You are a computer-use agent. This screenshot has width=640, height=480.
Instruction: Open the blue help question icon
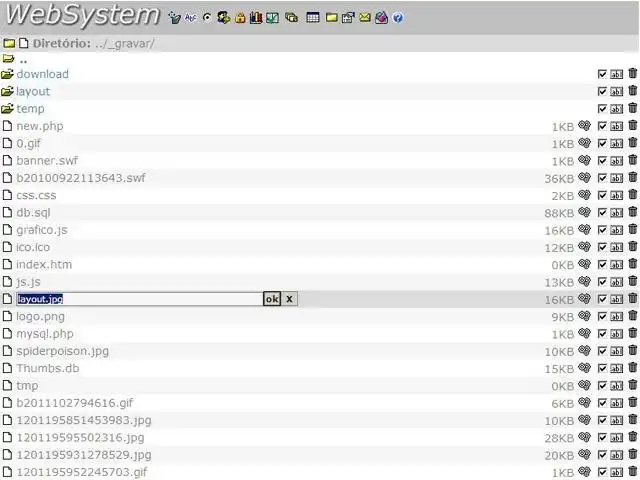(398, 18)
